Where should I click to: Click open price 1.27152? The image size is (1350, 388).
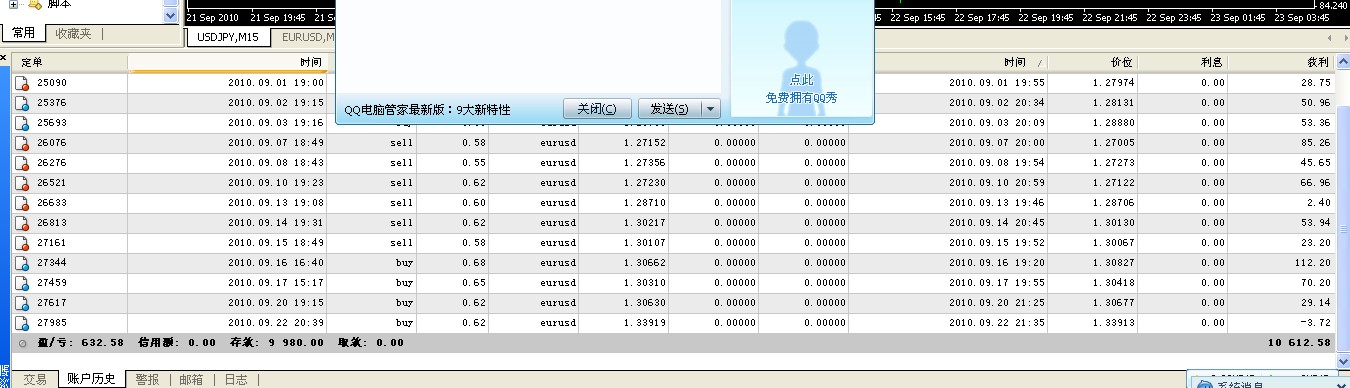[x=646, y=143]
